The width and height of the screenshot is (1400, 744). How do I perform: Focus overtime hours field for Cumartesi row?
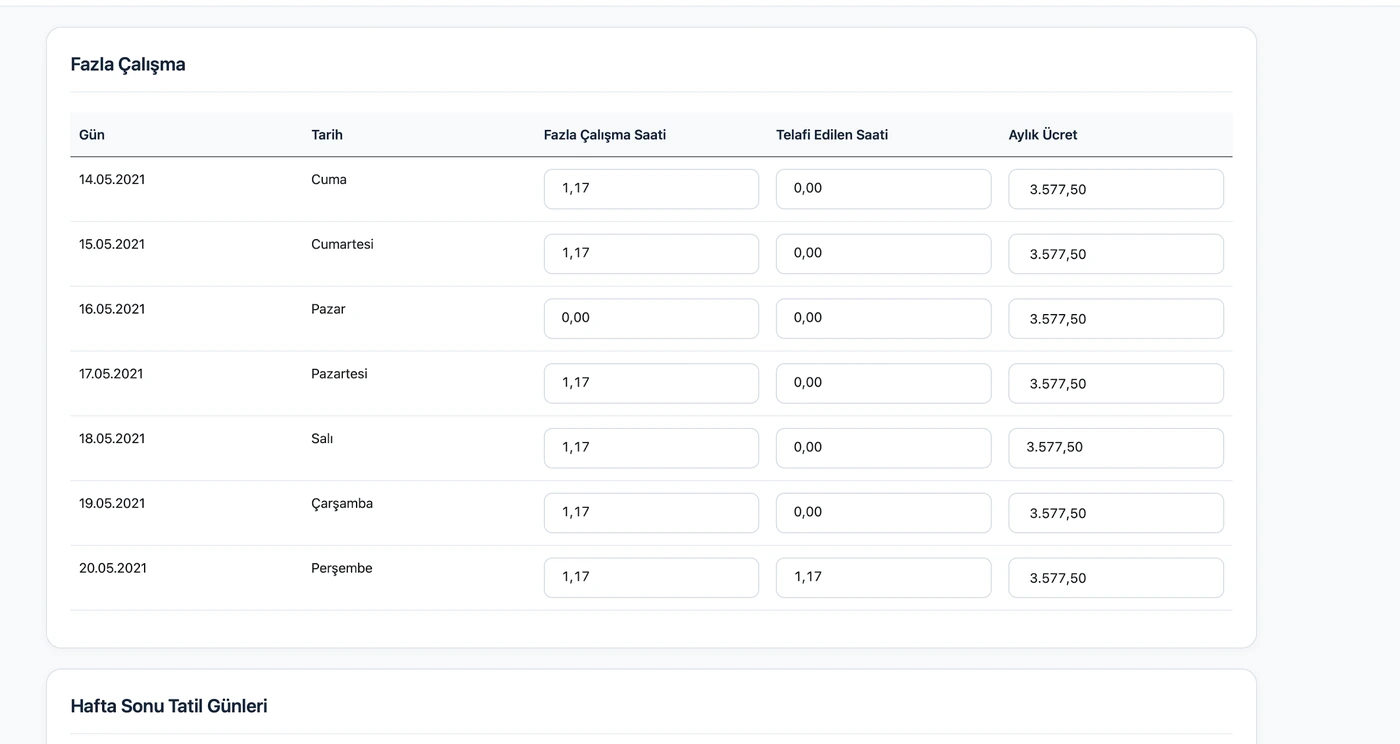coord(651,254)
